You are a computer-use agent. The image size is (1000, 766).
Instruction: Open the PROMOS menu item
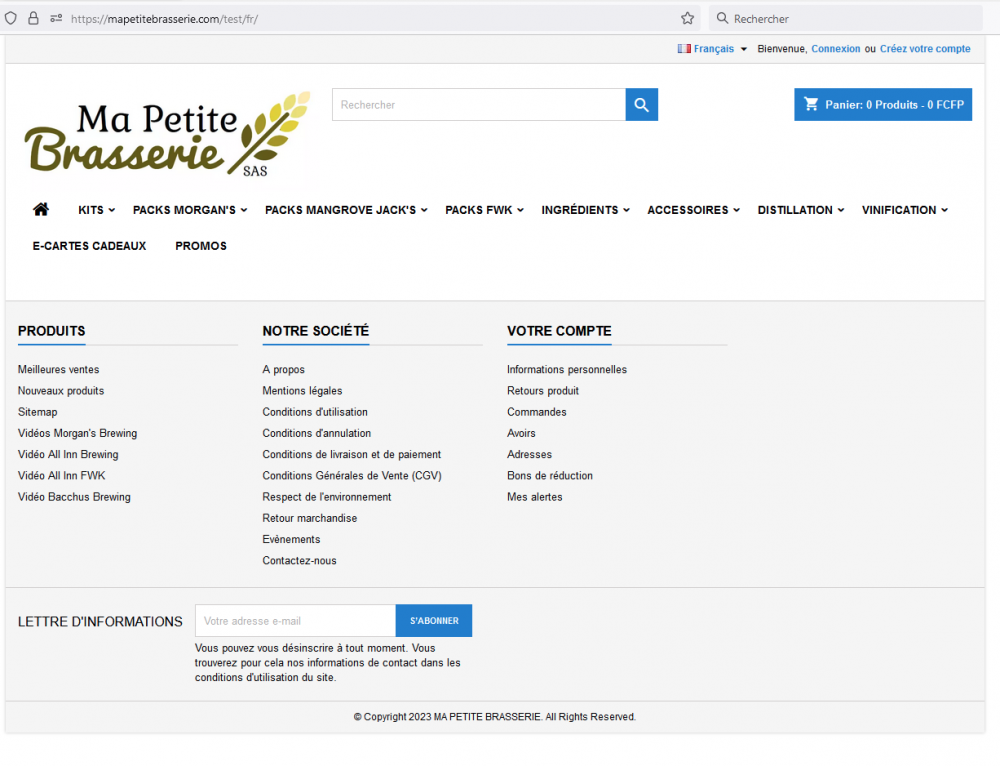201,246
